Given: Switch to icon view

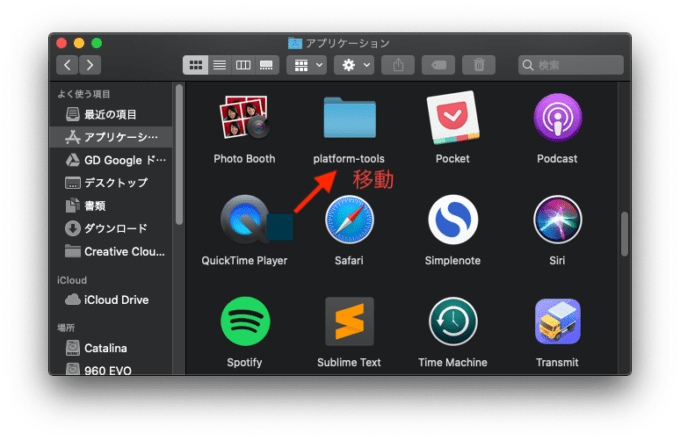Looking at the screenshot, I should click(196, 65).
